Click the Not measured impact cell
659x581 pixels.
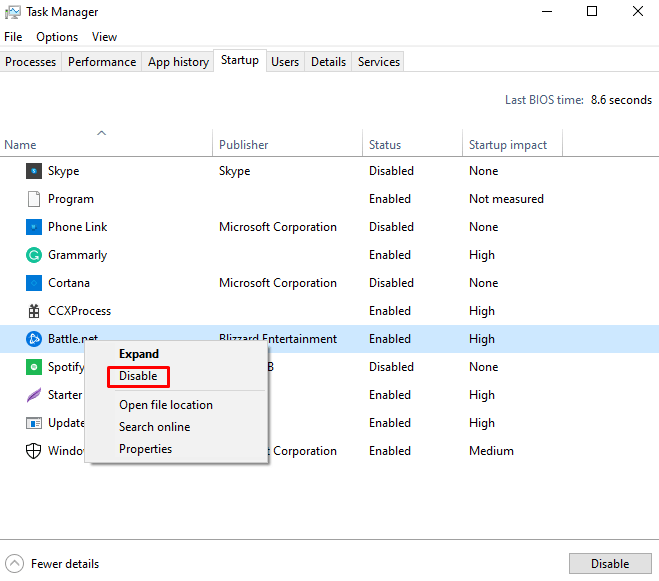[x=506, y=199]
